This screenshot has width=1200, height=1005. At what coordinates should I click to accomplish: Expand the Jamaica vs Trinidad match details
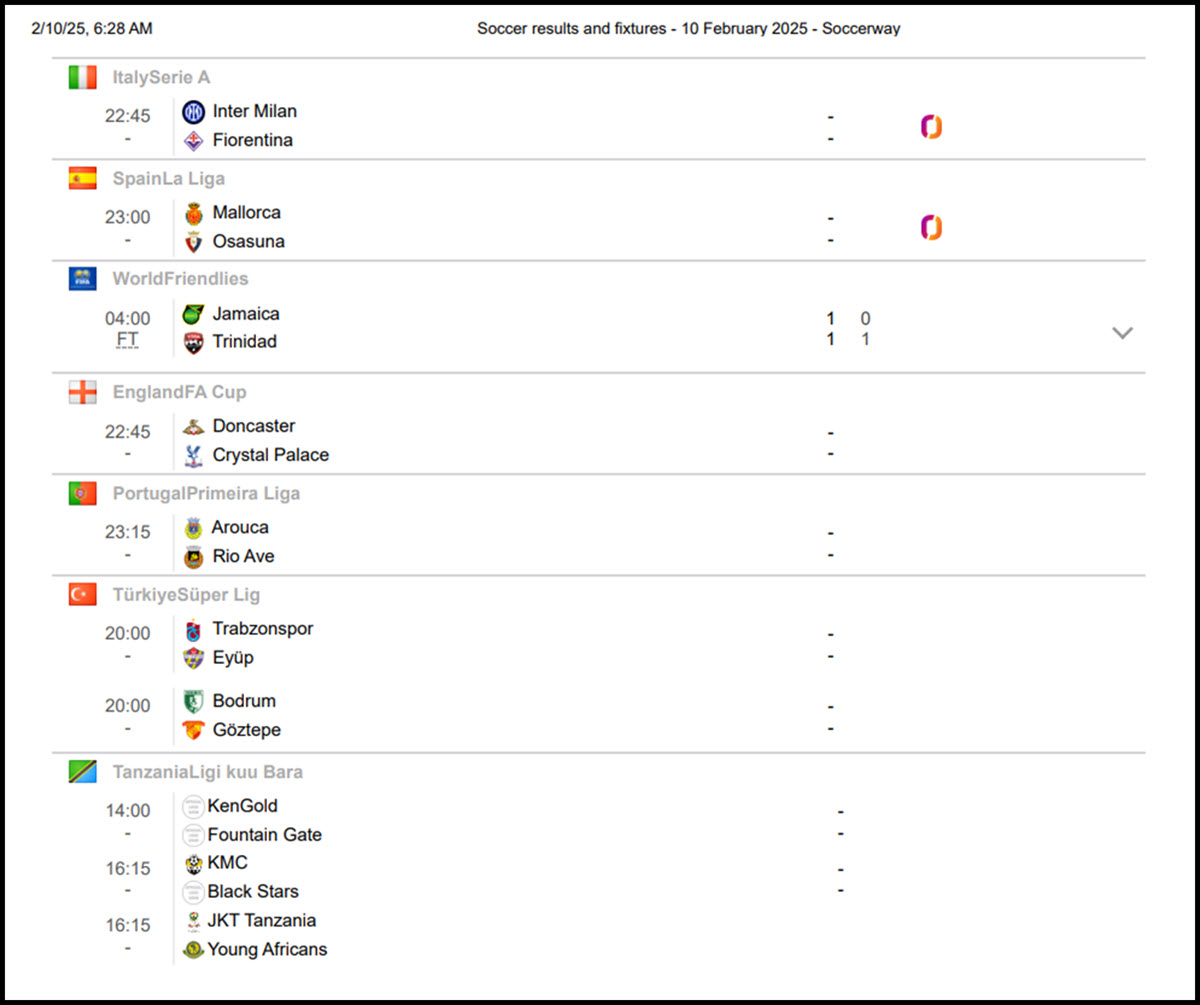coord(1122,333)
